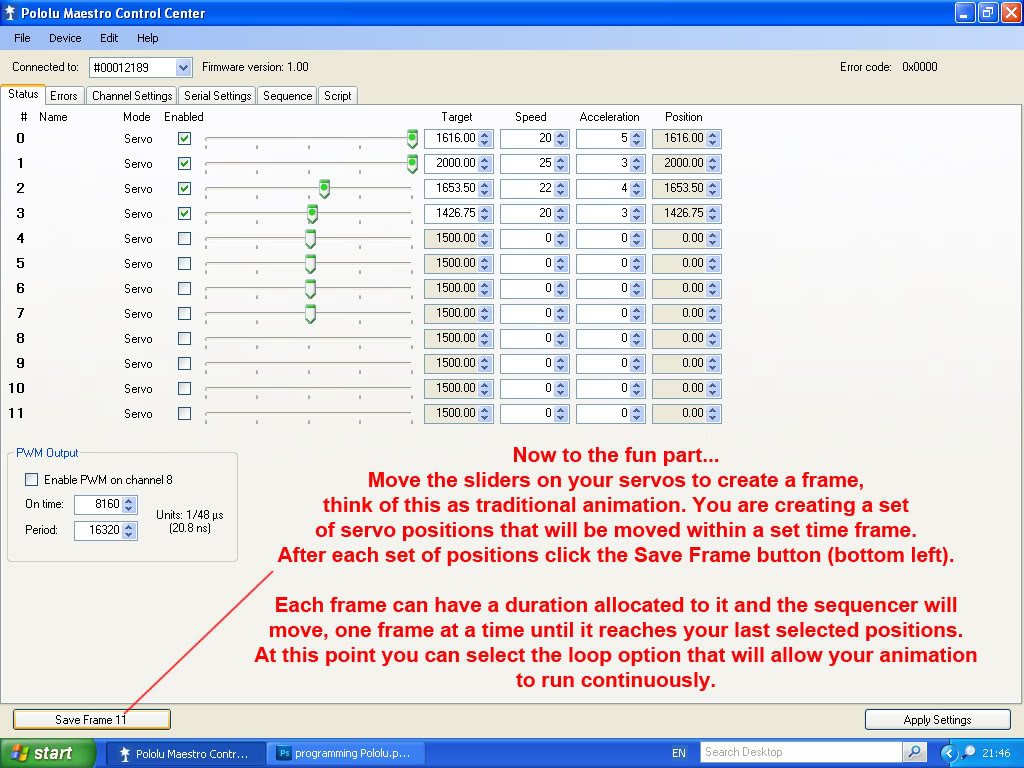Screen dimensions: 1024x768
Task: Open Pololu Maestro taskbar button
Action: 185,753
